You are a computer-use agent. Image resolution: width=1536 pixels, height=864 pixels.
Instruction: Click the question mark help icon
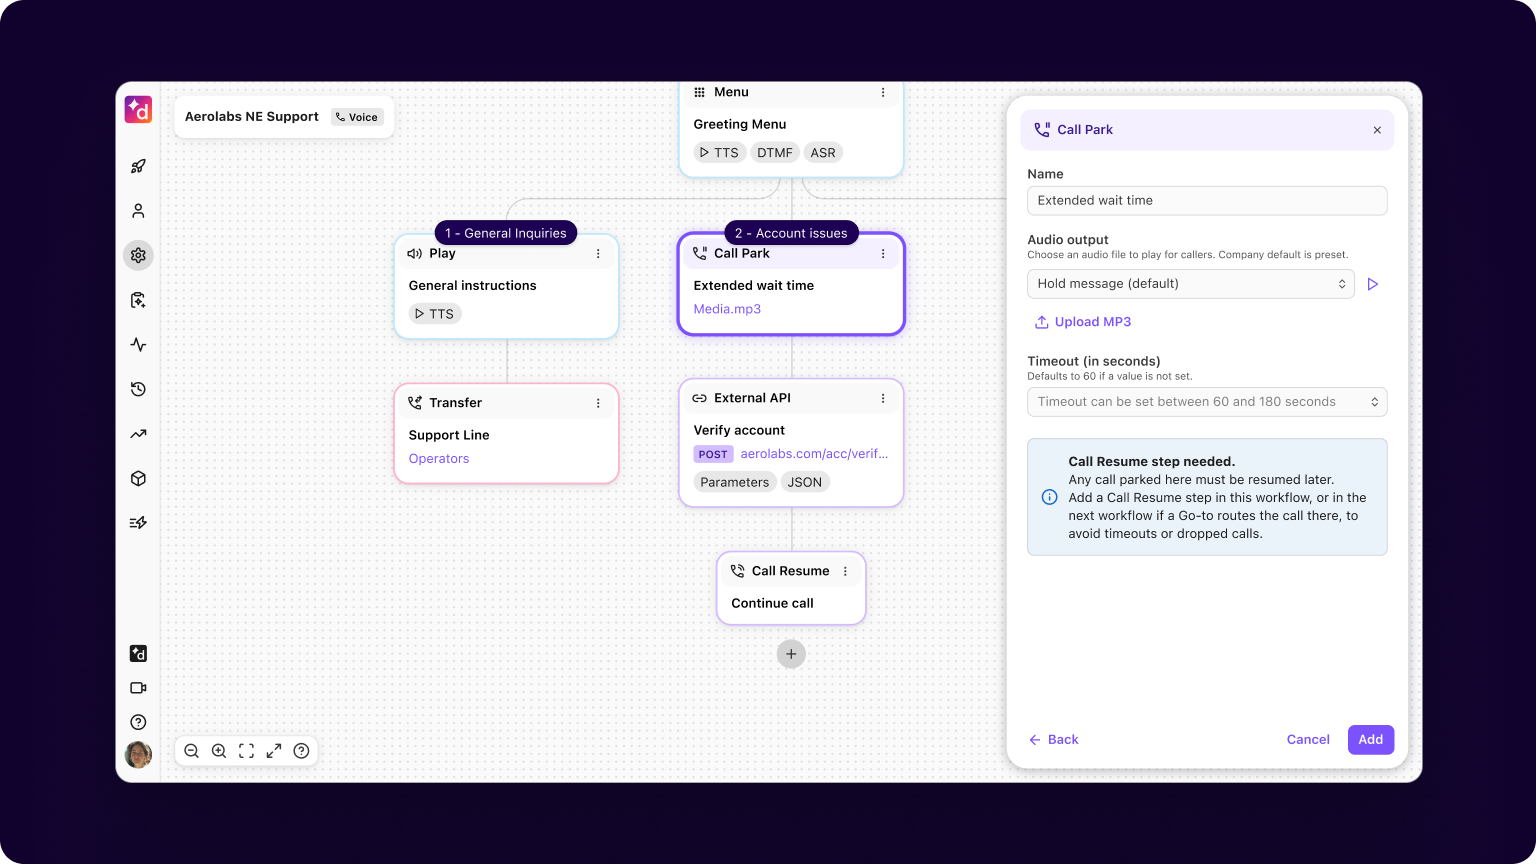[138, 721]
